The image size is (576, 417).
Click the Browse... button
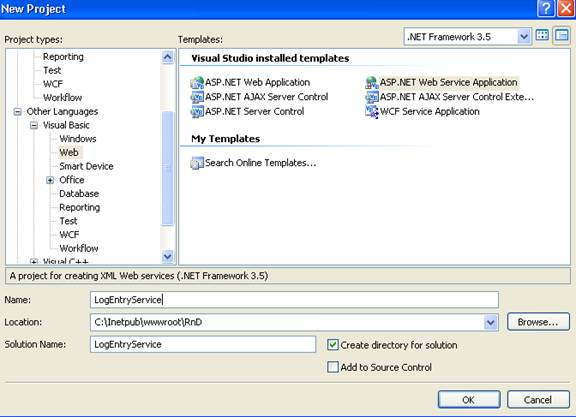point(538,322)
